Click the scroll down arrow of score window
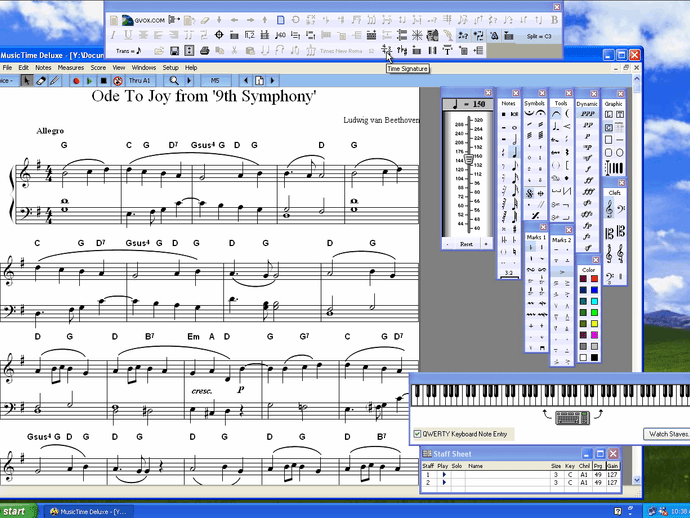 tap(636, 480)
